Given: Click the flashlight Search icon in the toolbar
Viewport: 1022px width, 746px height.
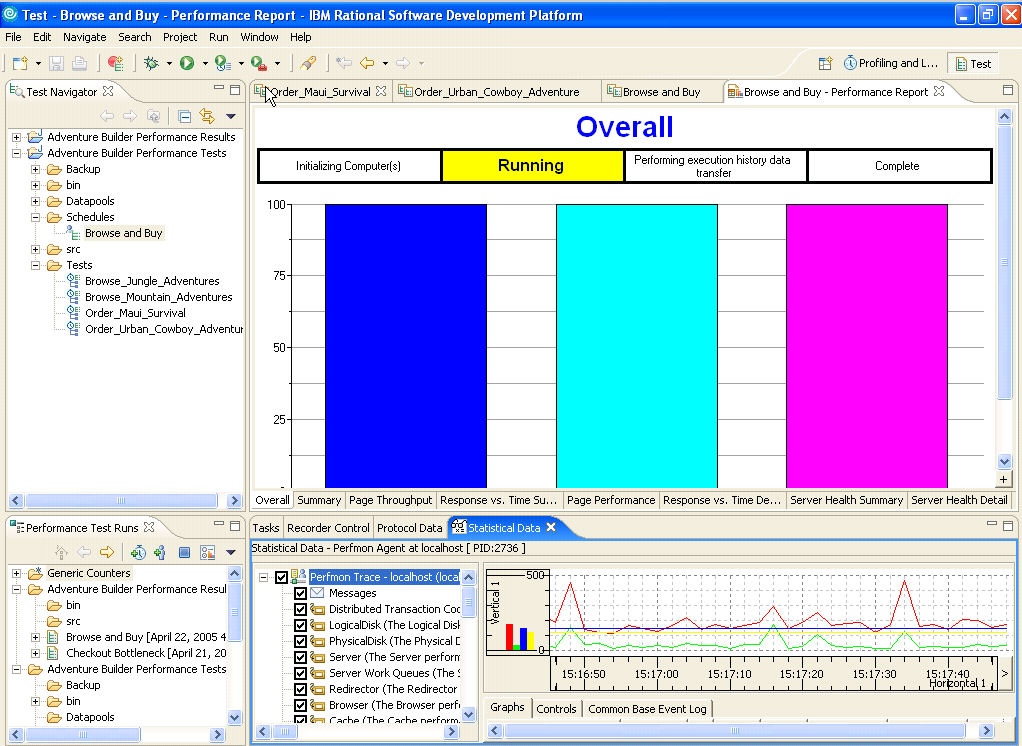Looking at the screenshot, I should [308, 63].
